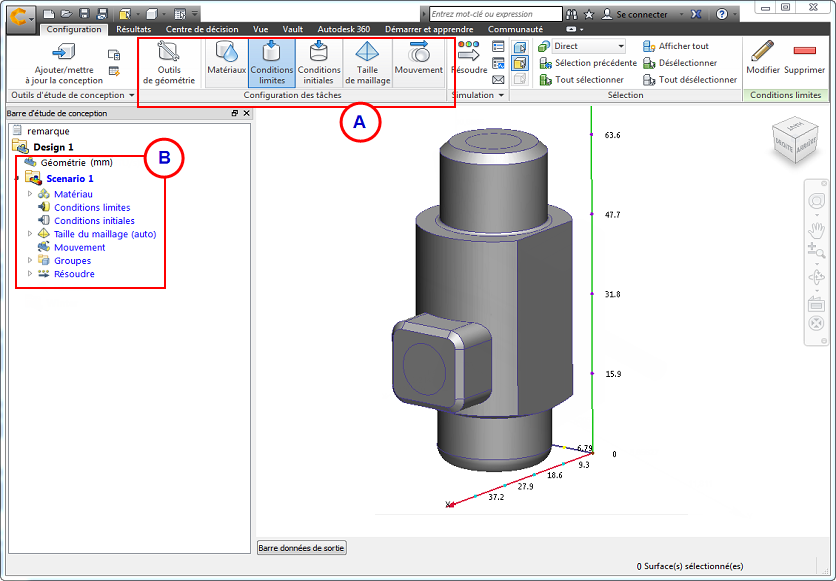Select Géométrie (mm) tree item
836x581 pixels.
76,163
